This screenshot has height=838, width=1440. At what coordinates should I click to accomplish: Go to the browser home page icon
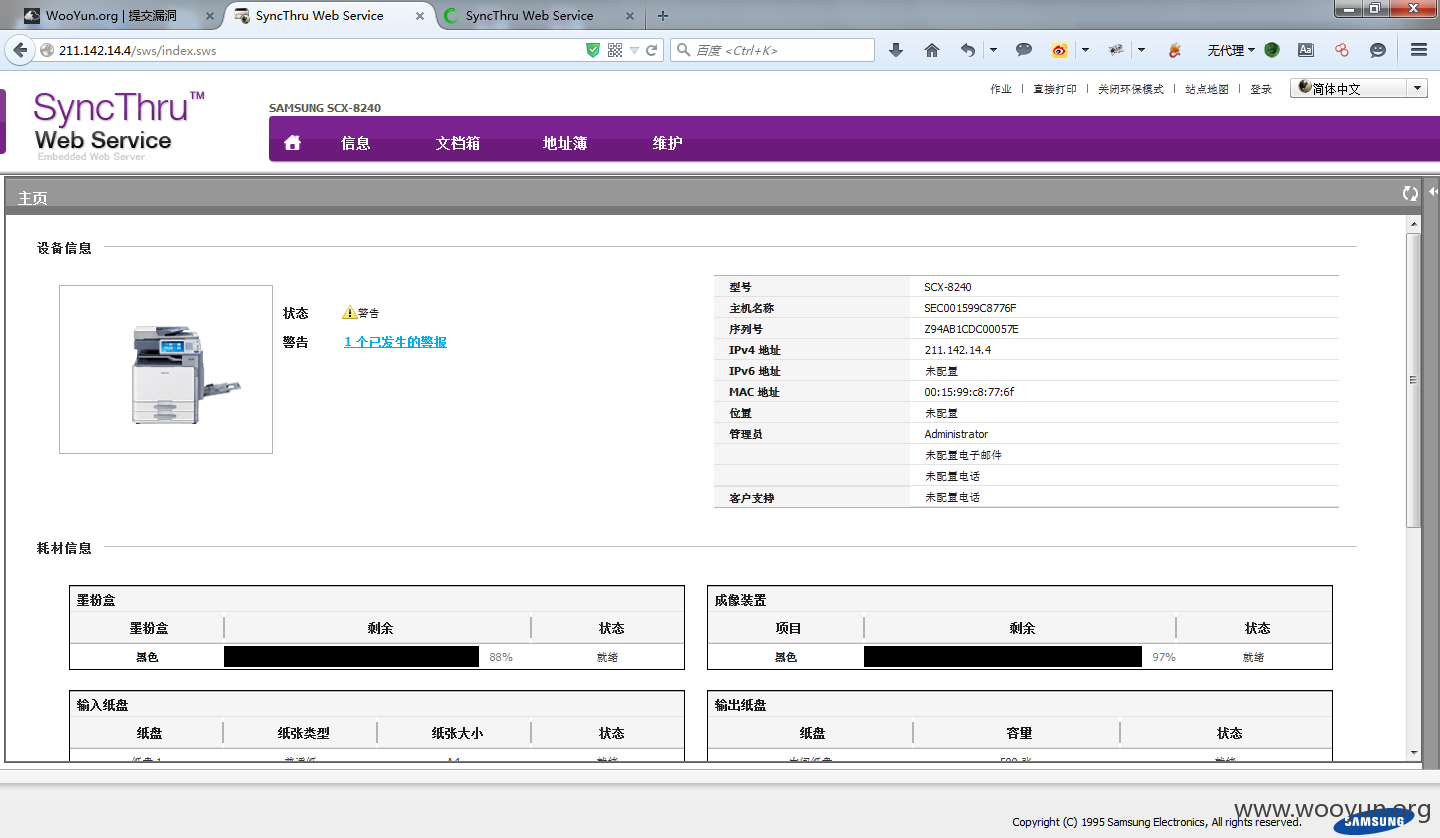click(x=932, y=50)
